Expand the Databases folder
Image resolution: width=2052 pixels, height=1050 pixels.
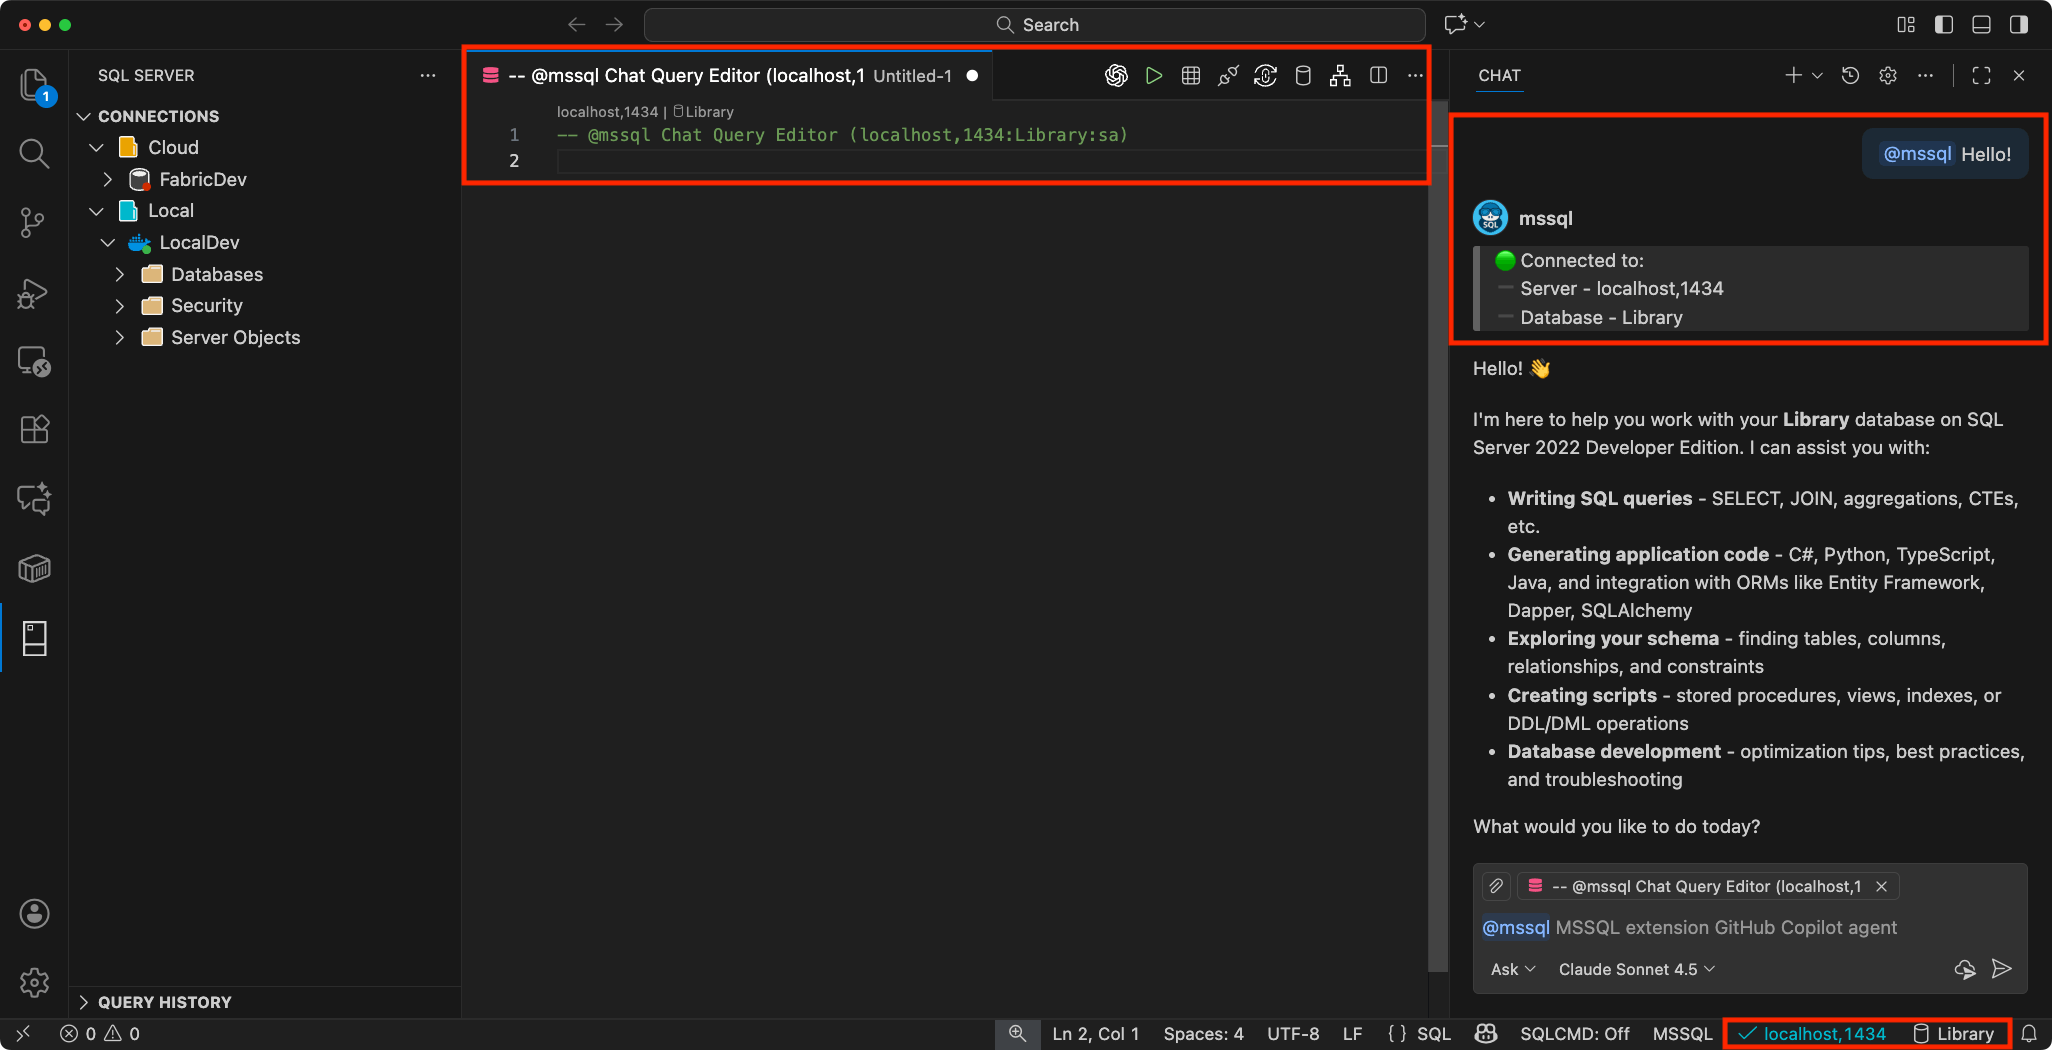click(x=120, y=275)
